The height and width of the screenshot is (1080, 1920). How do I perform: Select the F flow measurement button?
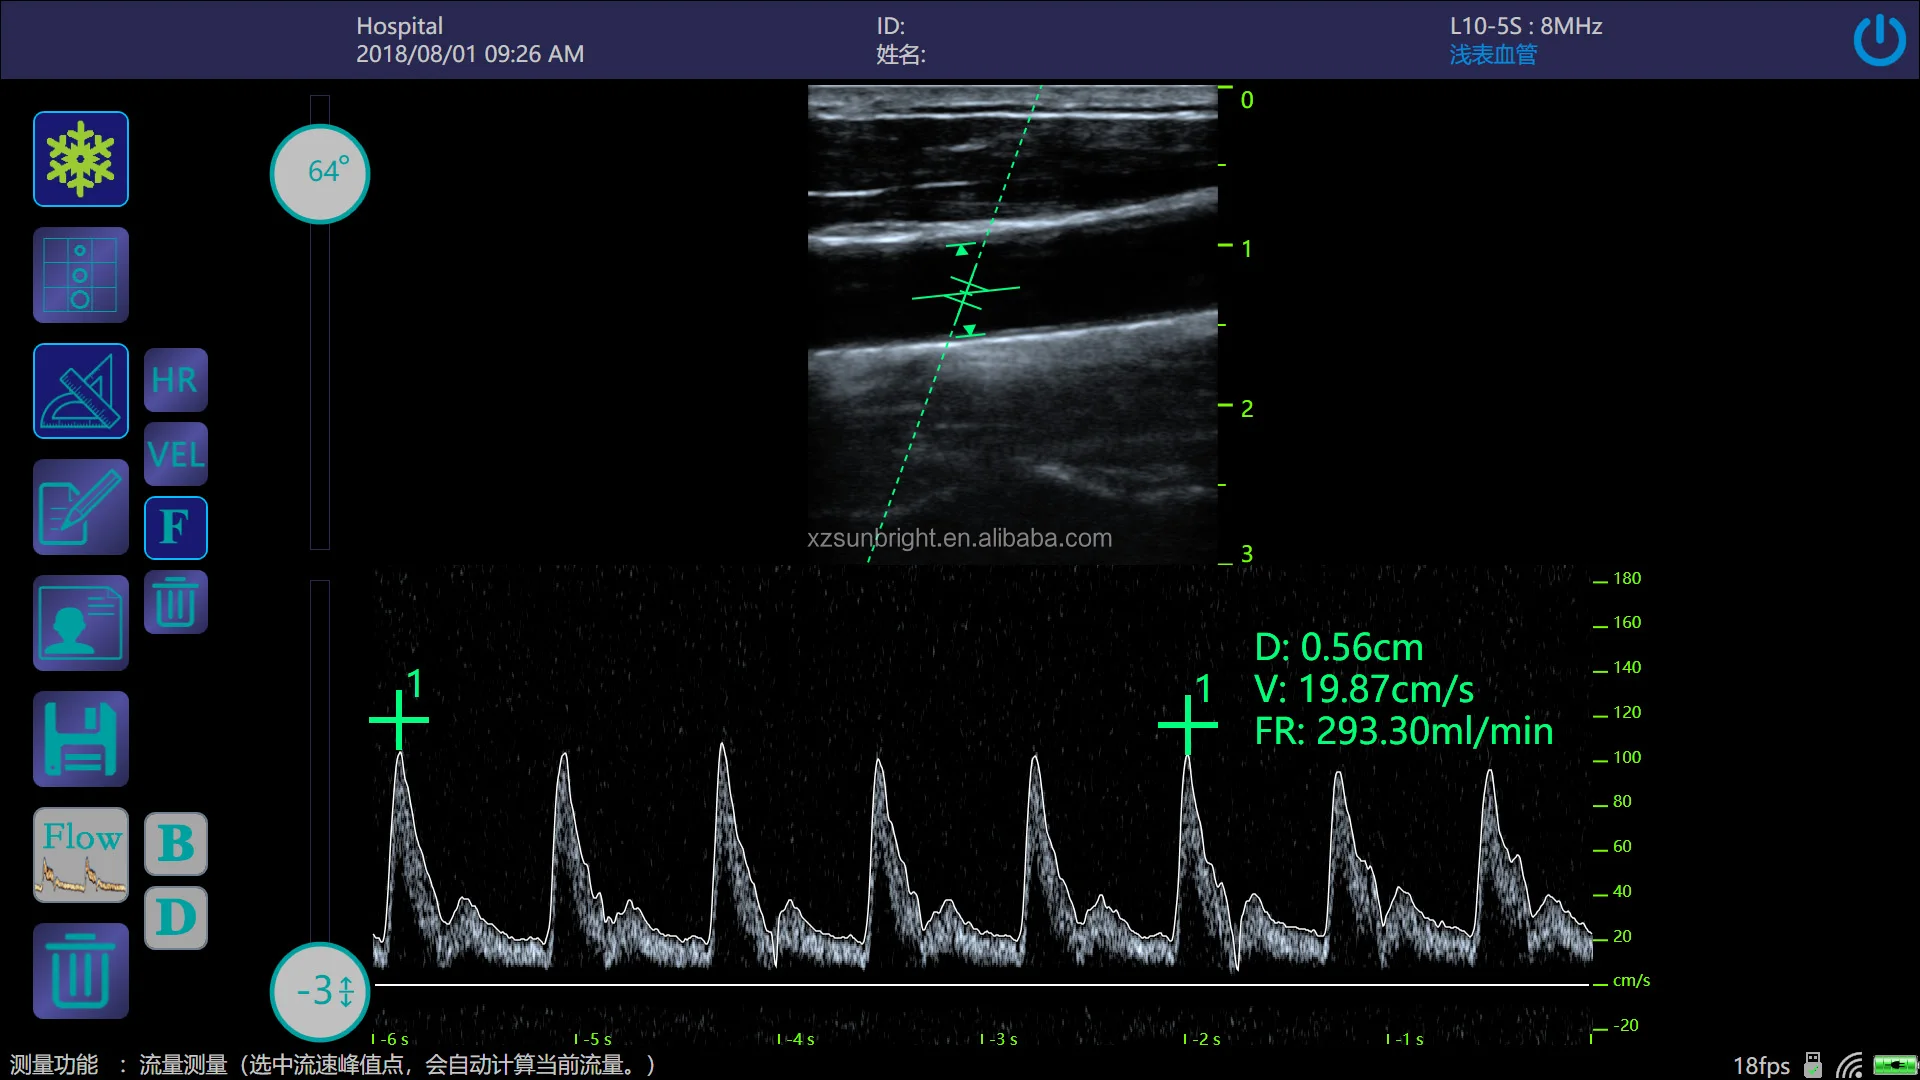point(176,527)
